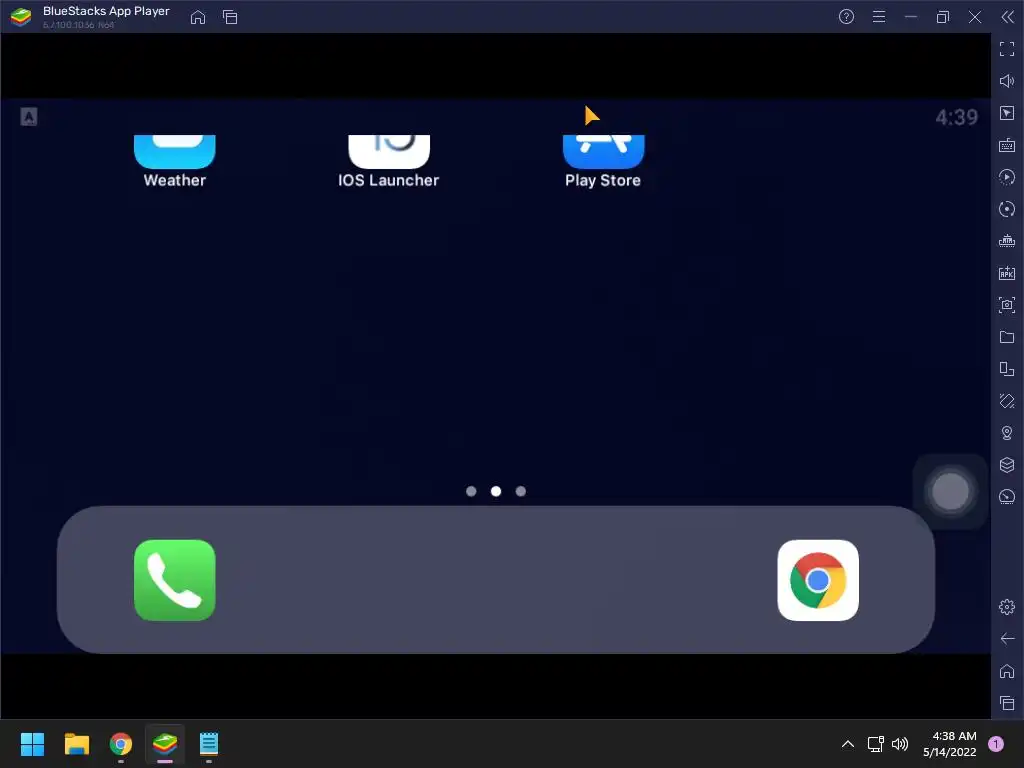Open recent apps from sidebar bottom

pyautogui.click(x=1007, y=703)
